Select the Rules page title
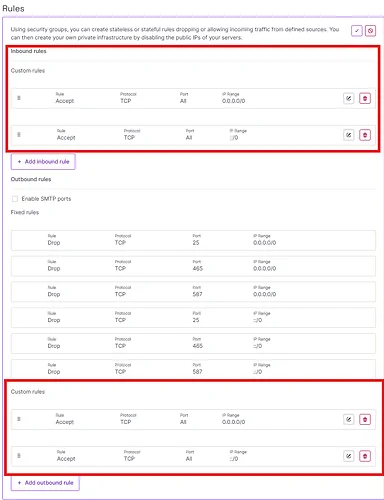The height and width of the screenshot is (500, 384). point(13,9)
